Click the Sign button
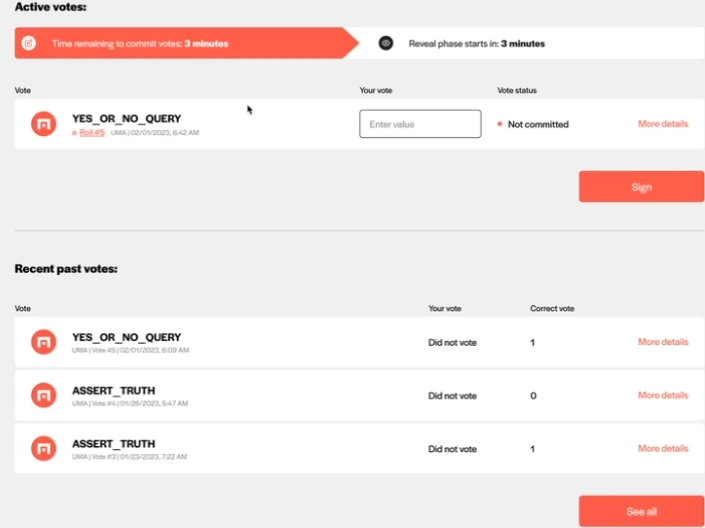Screen dimensions: 705x528 [642, 187]
